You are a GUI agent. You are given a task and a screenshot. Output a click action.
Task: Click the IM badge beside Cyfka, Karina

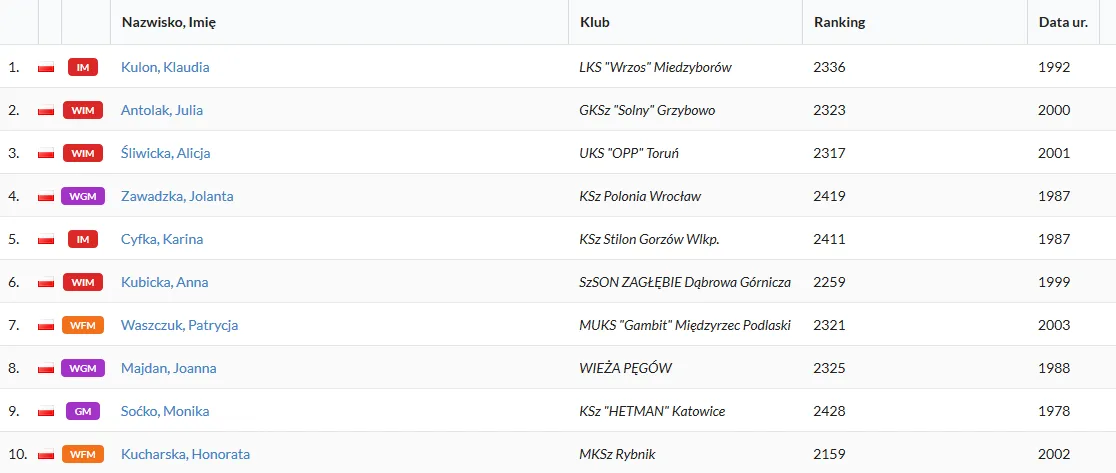(83, 240)
